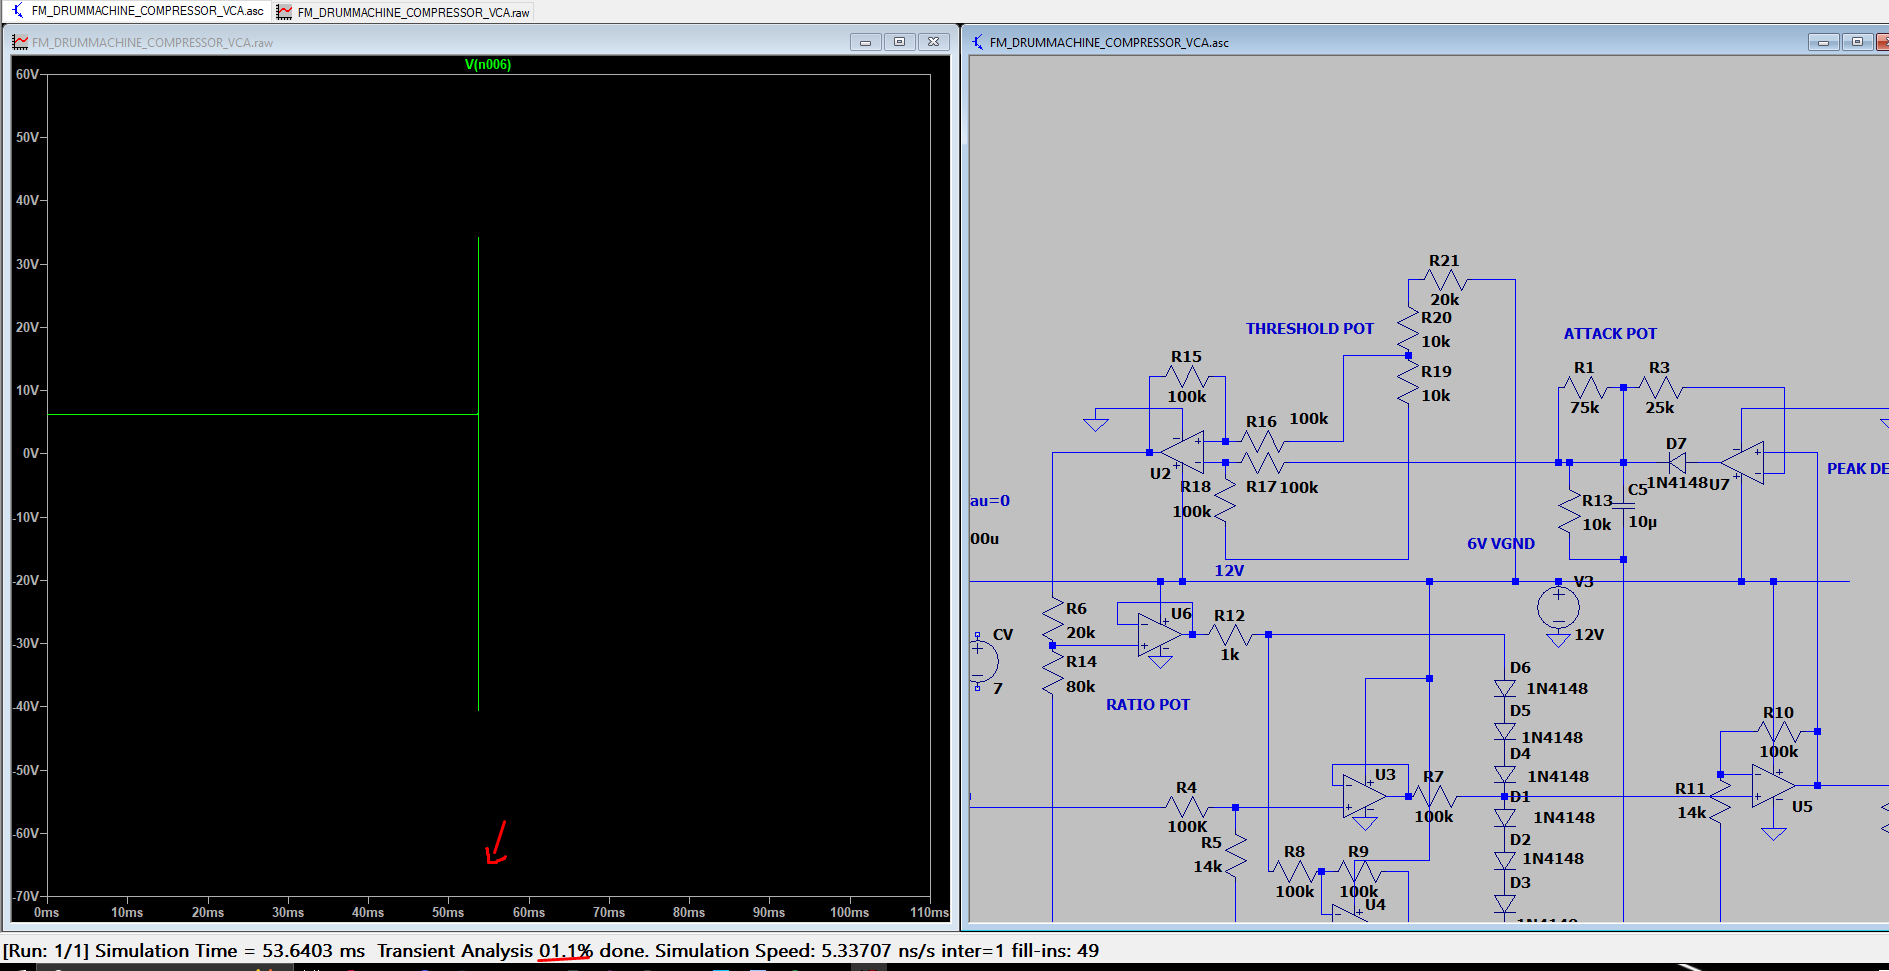1889x971 pixels.
Task: Select op-amp U2 symbol
Action: [x=1183, y=453]
